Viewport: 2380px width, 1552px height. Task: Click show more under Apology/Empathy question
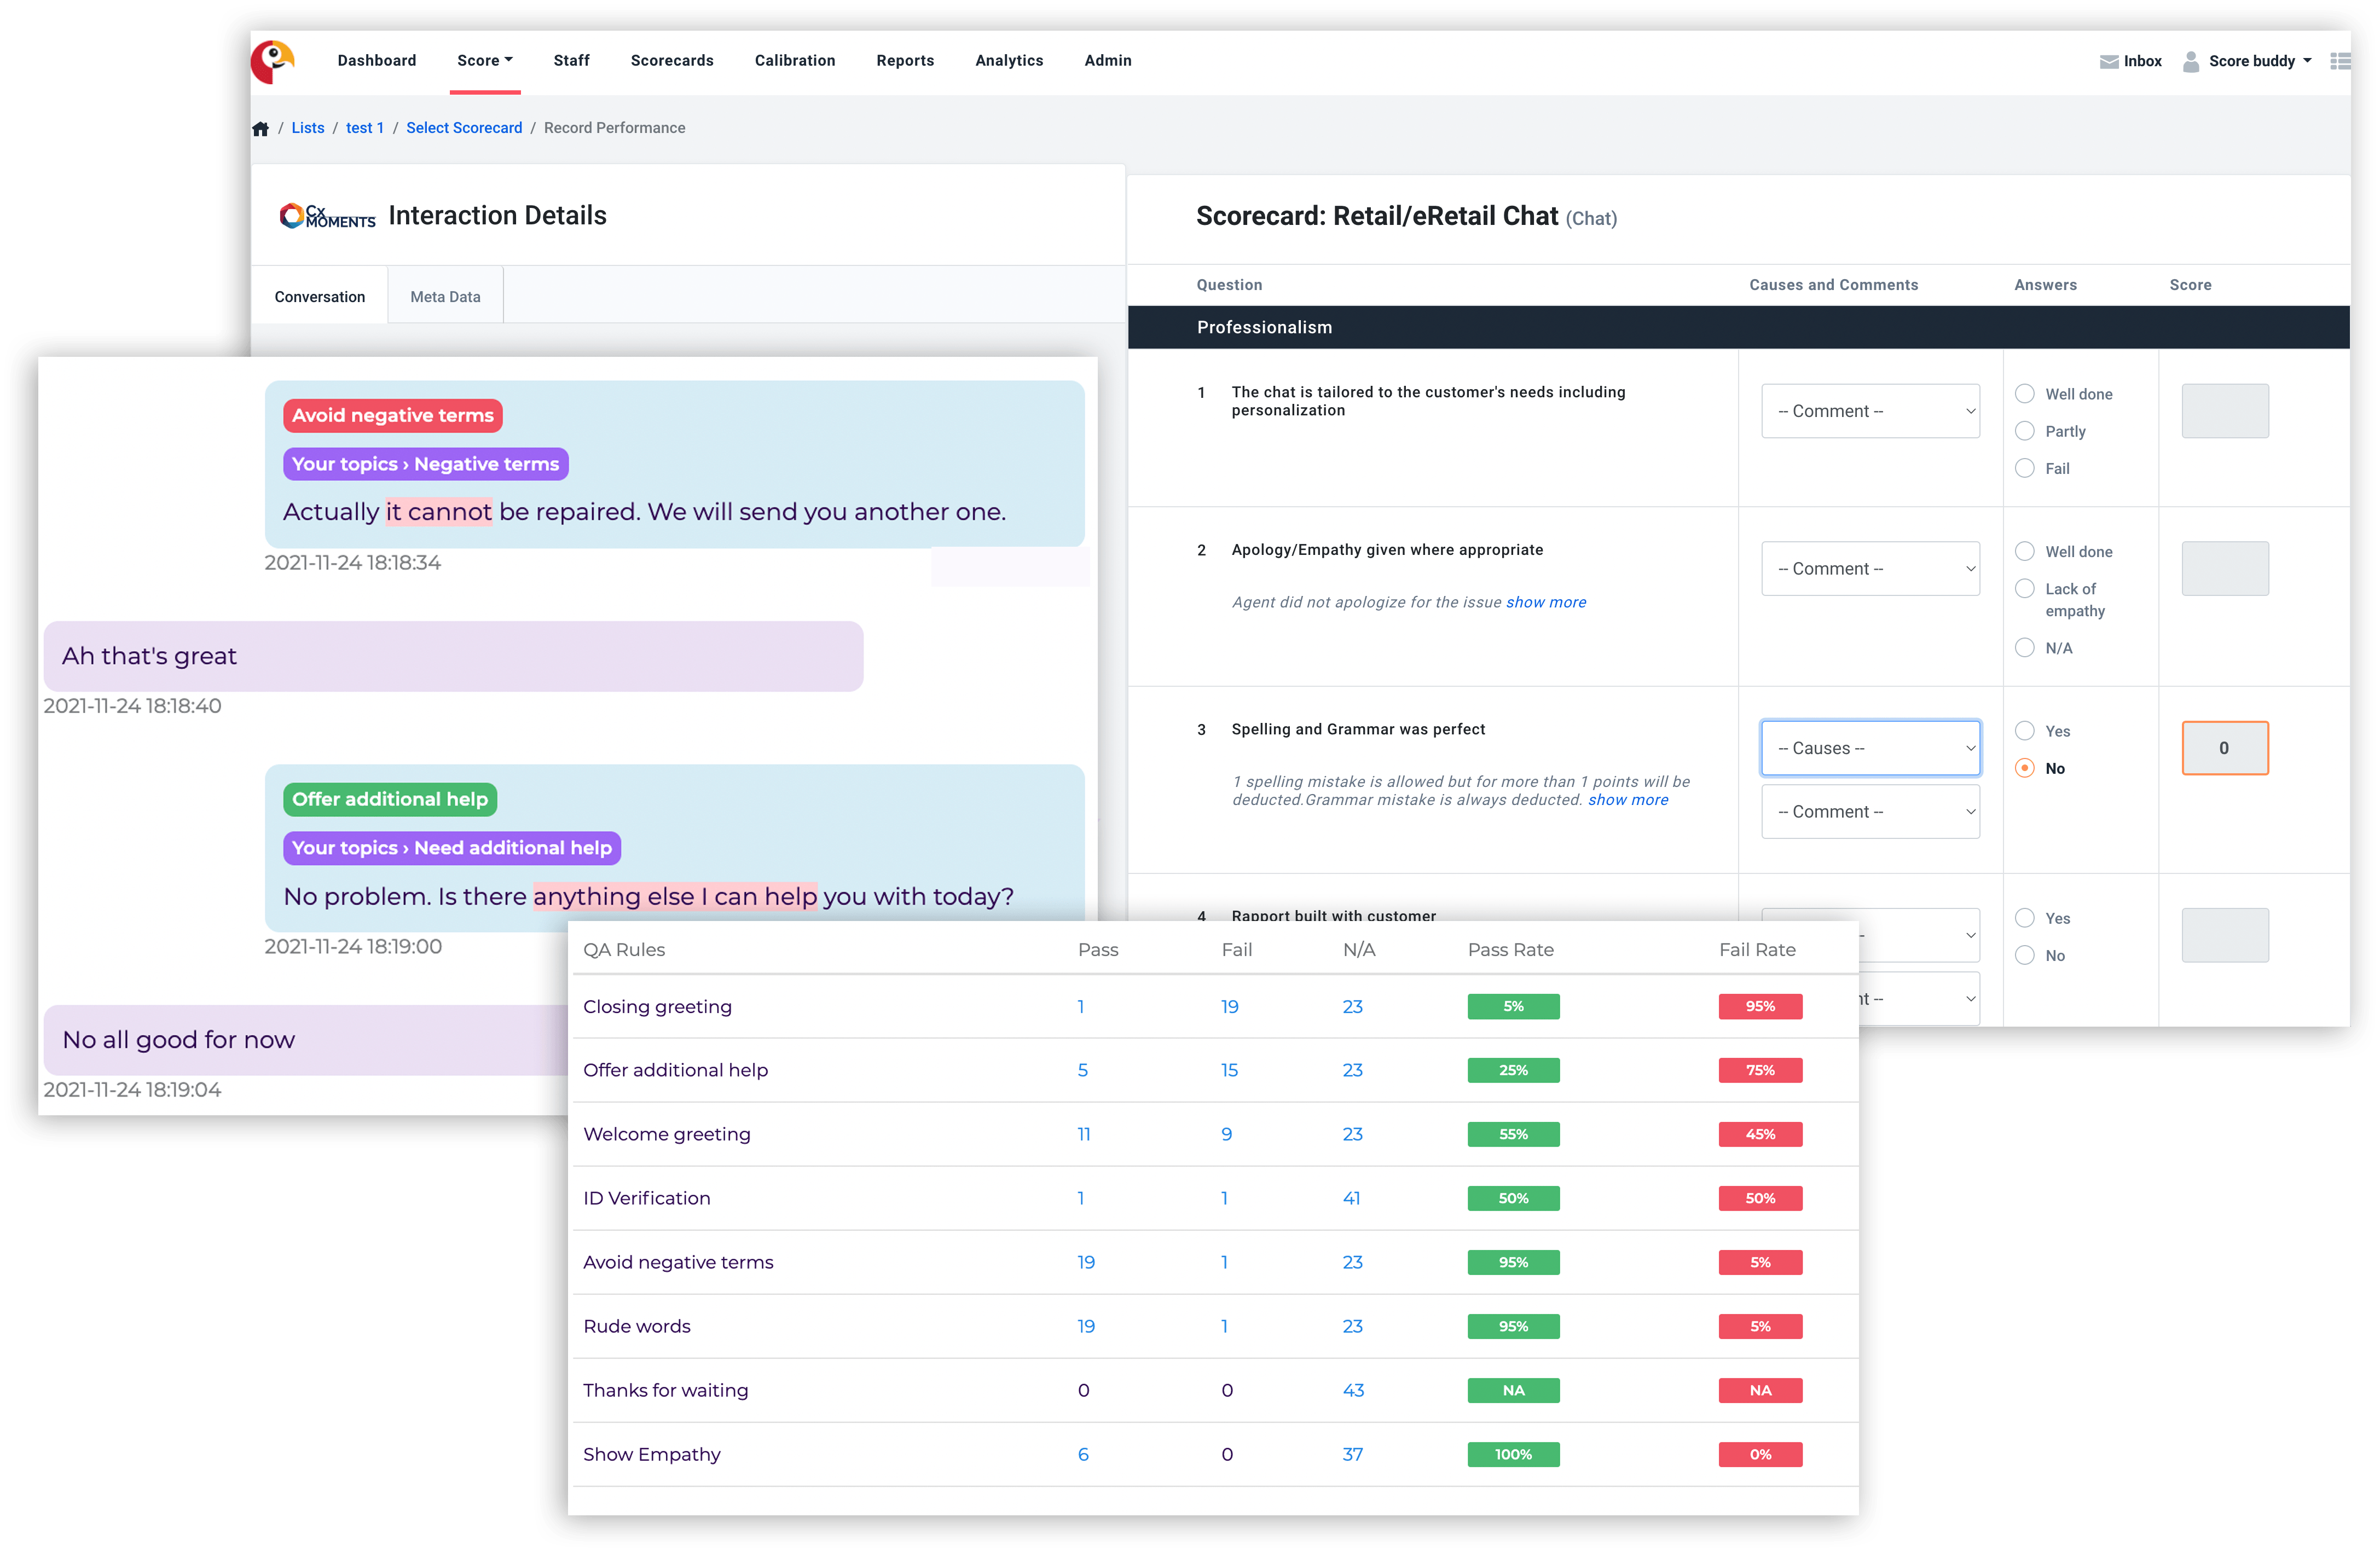tap(1545, 602)
